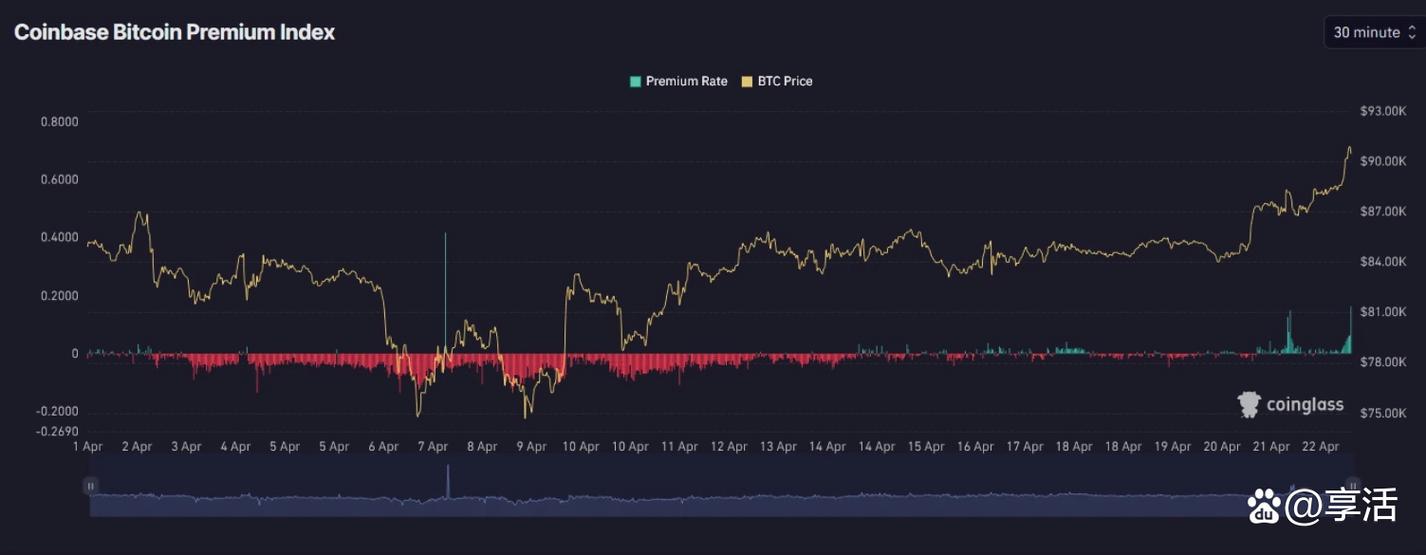Click the 13 Apr date label
Image resolution: width=1426 pixels, height=555 pixels.
[x=778, y=447]
